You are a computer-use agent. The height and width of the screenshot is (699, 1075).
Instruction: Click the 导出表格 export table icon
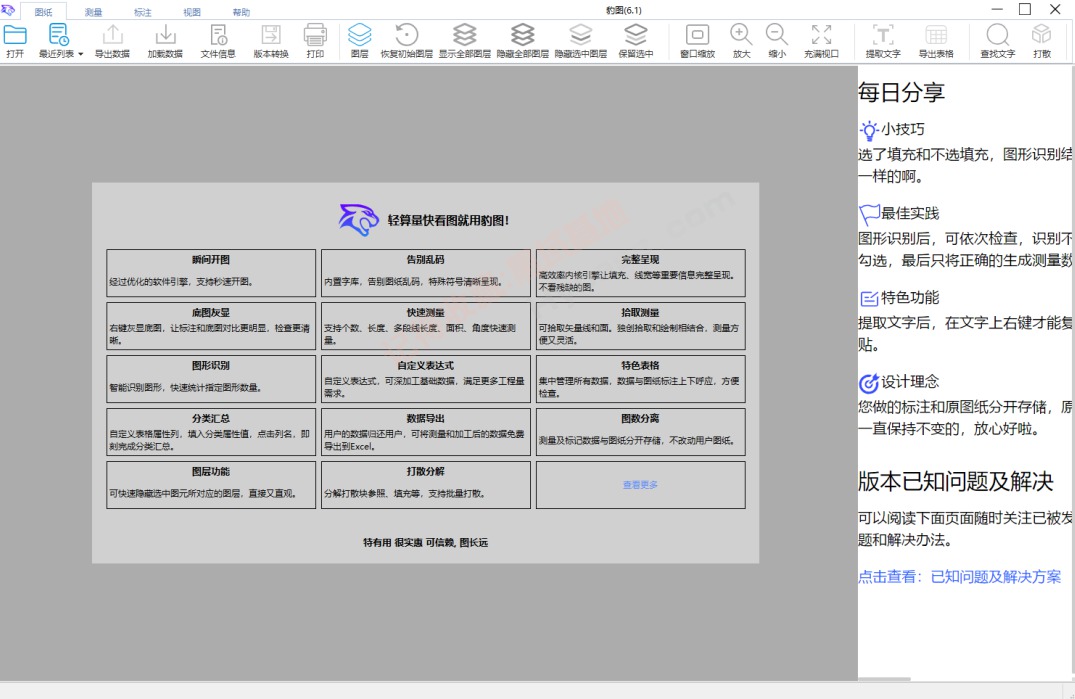pyautogui.click(x=936, y=34)
